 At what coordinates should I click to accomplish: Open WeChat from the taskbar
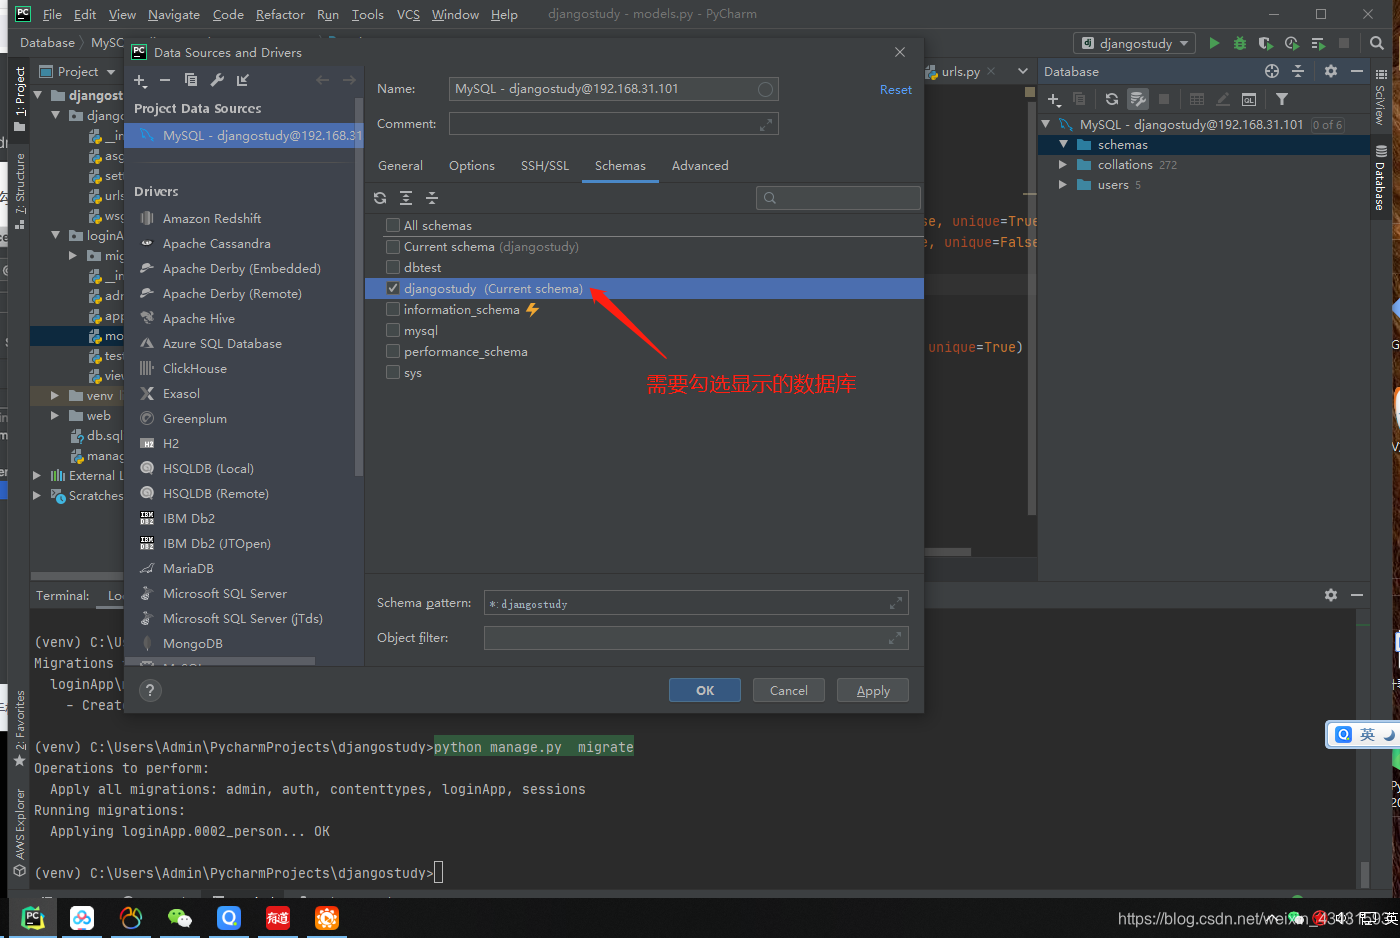(x=180, y=917)
